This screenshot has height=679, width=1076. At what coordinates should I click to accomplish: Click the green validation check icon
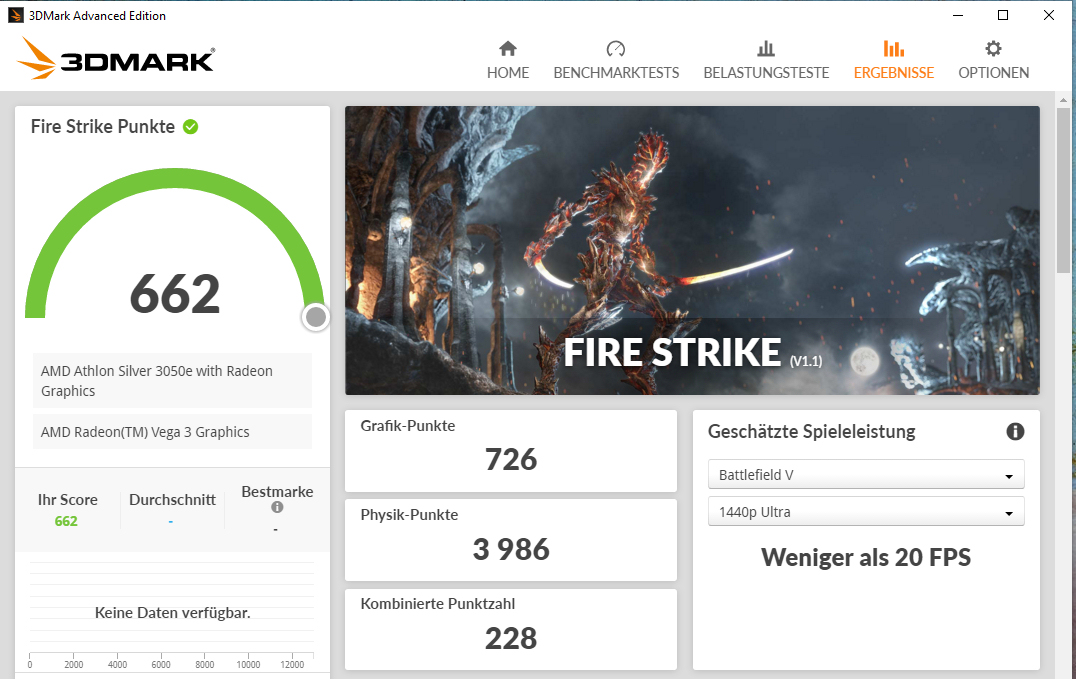[191, 126]
